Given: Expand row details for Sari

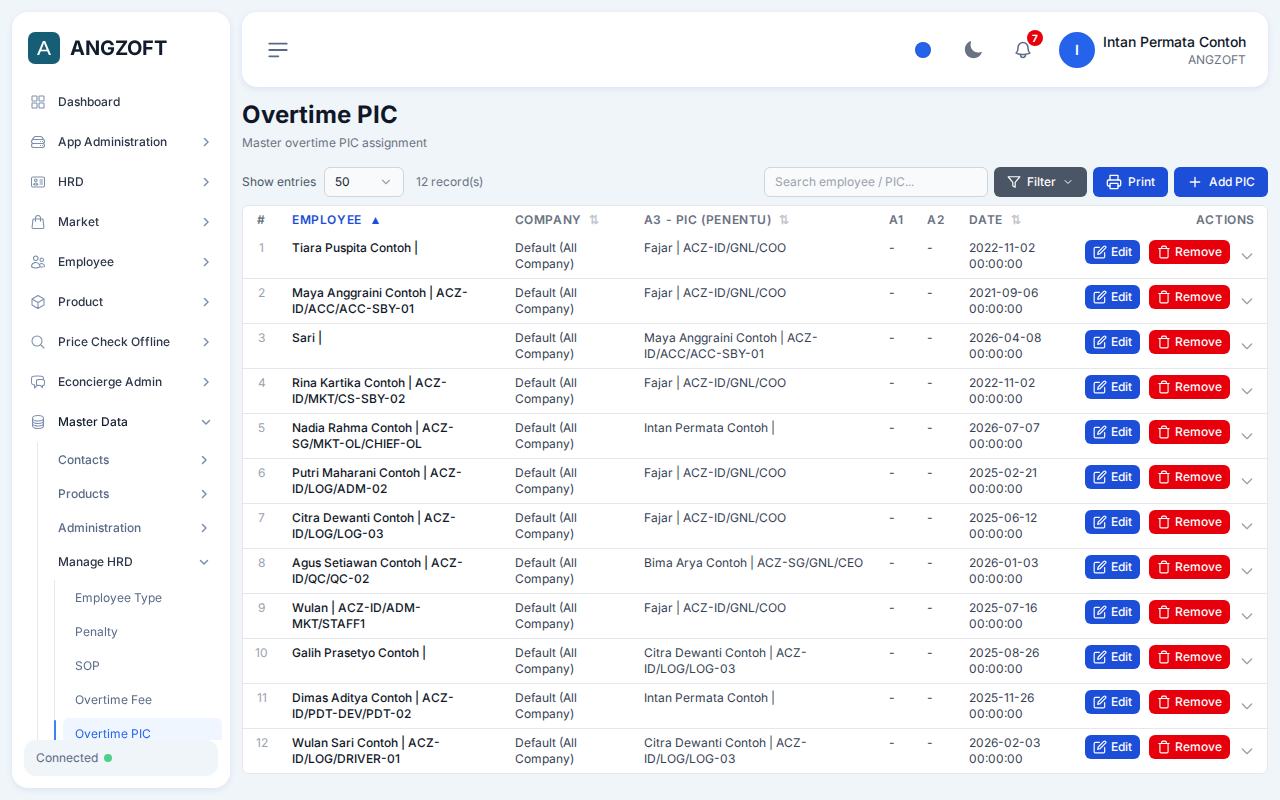Looking at the screenshot, I should click(x=1247, y=346).
